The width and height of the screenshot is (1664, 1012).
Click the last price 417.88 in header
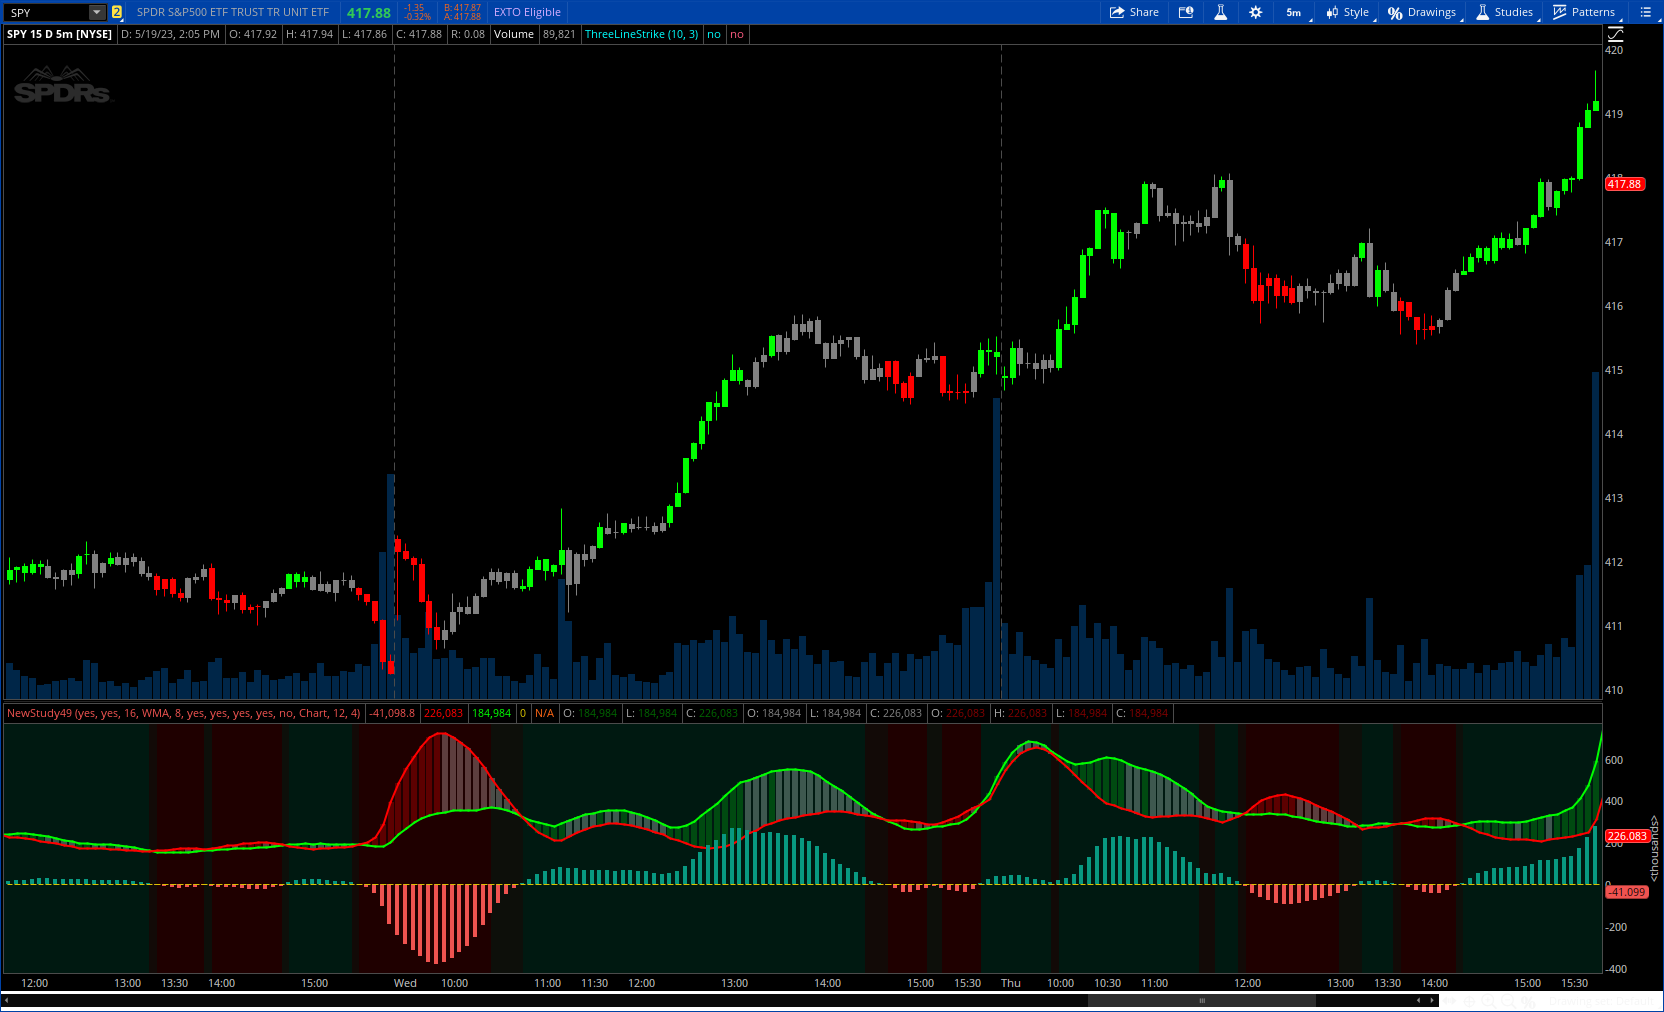[368, 13]
